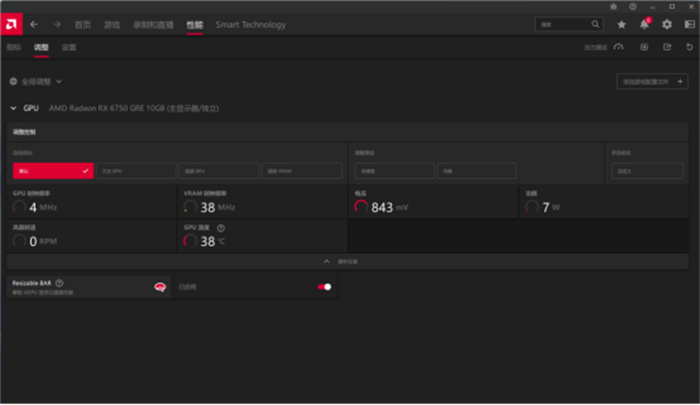The height and width of the screenshot is (405, 700).
Task: Select the 自定义 custom manual tuning
Action: (647, 171)
